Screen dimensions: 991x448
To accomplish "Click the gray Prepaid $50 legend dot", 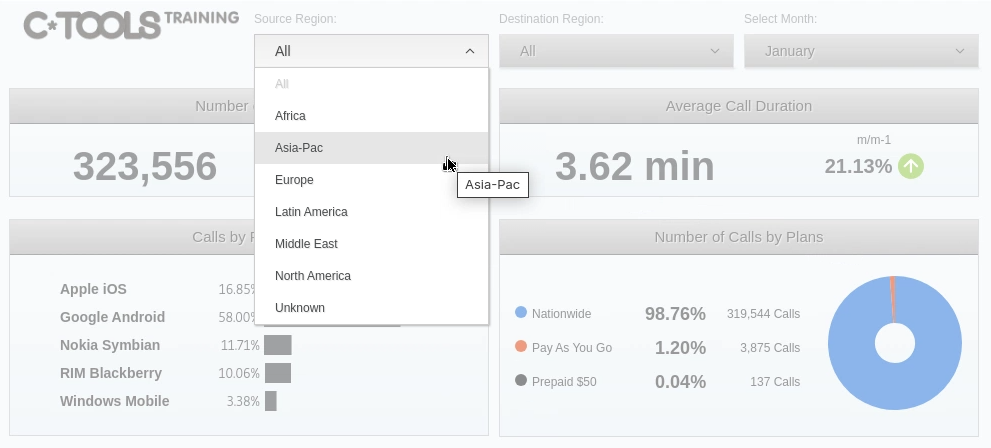I will pyautogui.click(x=520, y=381).
